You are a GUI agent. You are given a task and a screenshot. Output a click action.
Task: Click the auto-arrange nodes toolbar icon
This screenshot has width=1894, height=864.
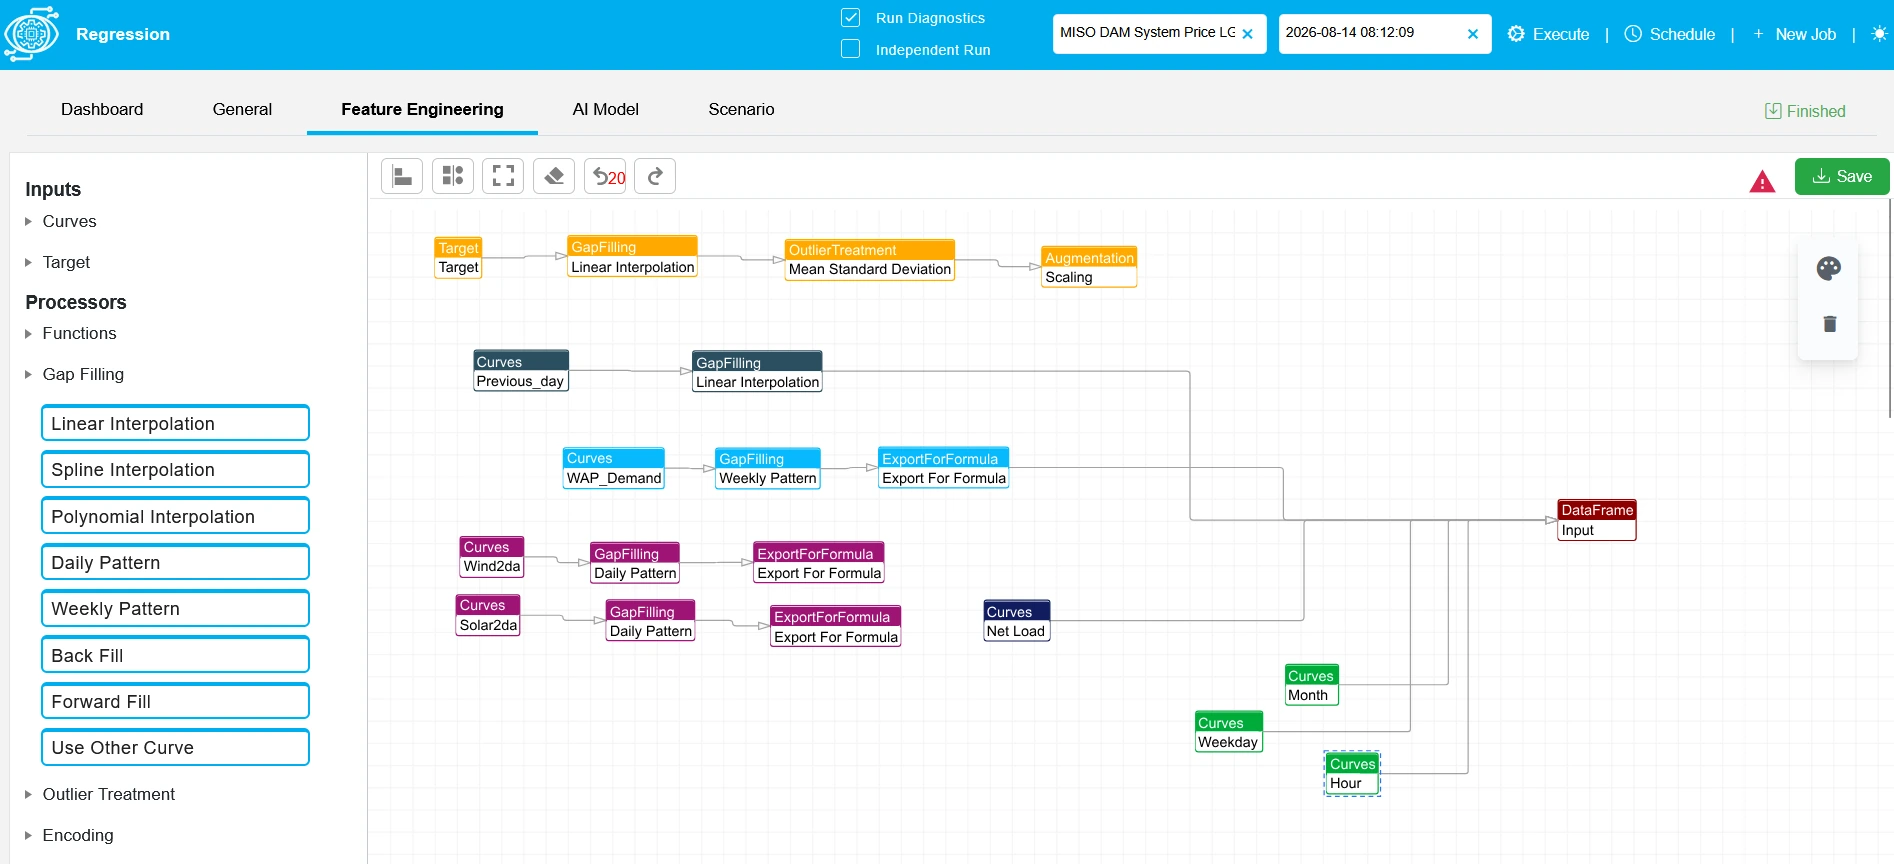(453, 176)
